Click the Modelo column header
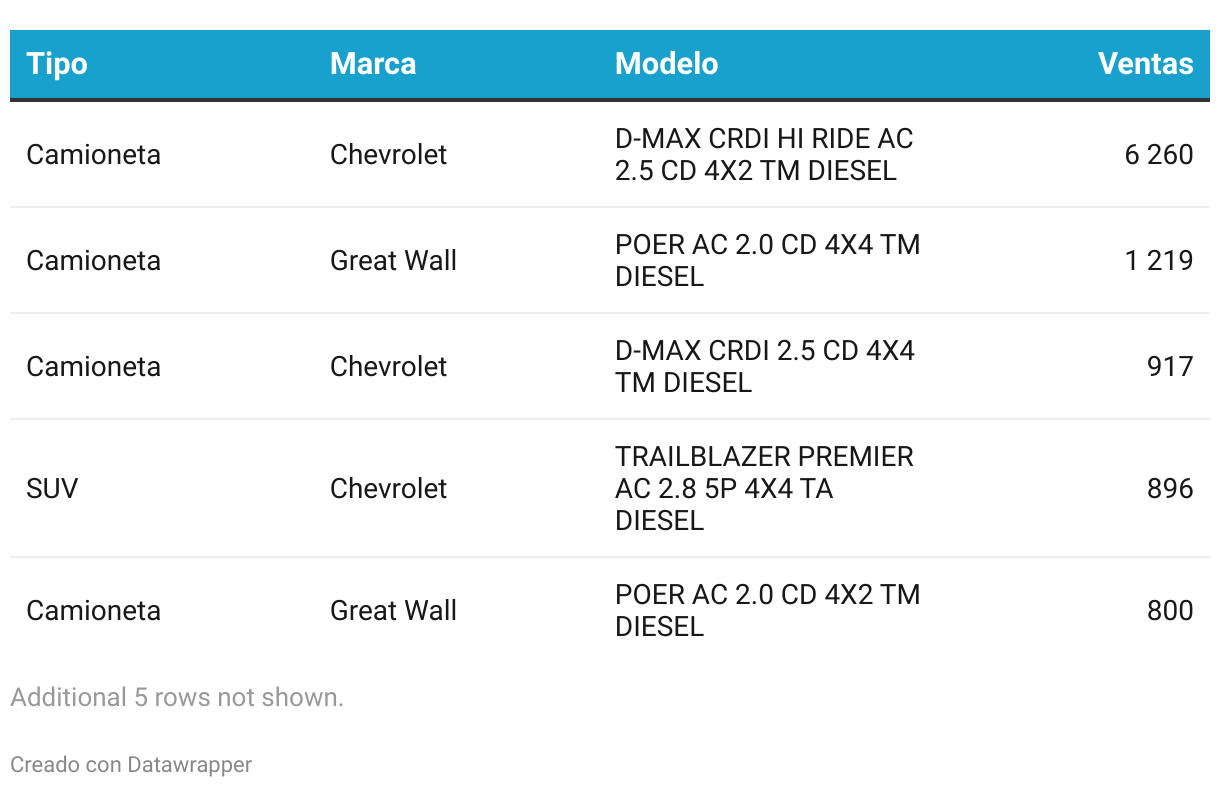Screen dimensions: 1220x788 (666, 64)
